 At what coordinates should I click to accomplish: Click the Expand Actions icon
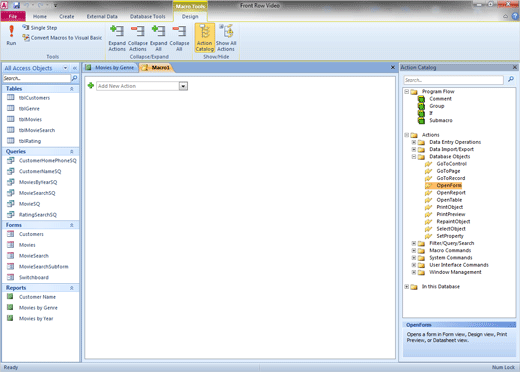[117, 31]
